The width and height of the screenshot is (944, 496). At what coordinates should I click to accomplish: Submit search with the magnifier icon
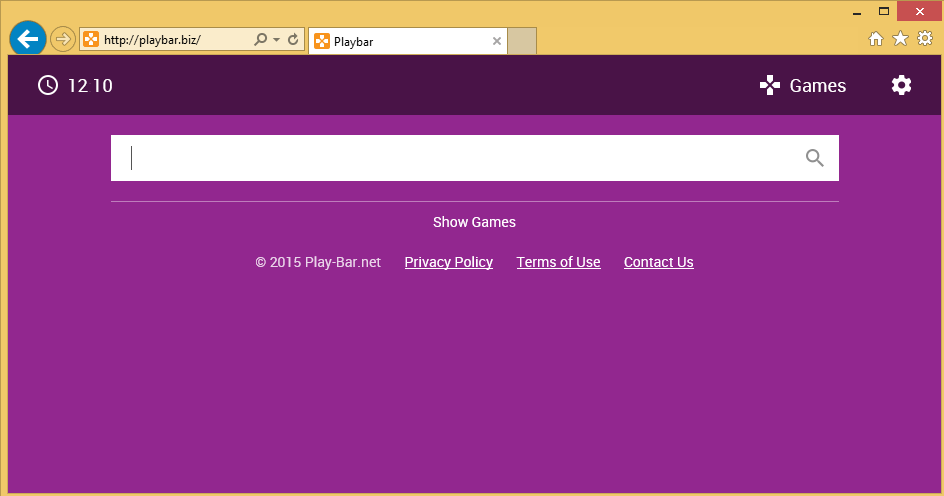click(815, 158)
